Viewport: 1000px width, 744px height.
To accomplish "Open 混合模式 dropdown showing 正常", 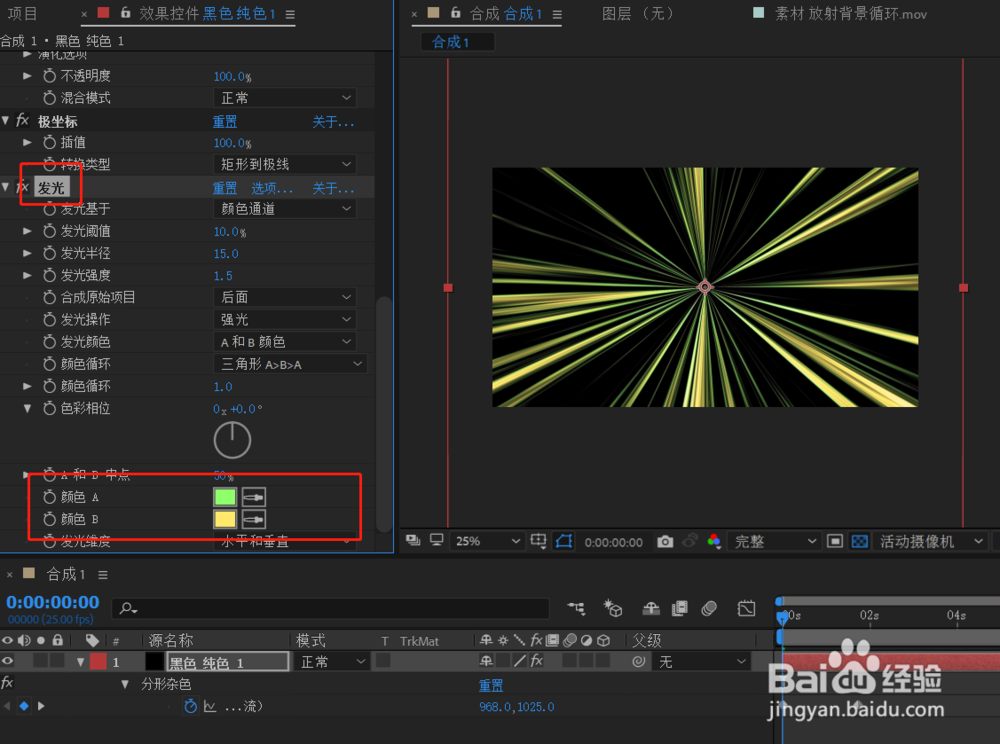I will point(284,98).
